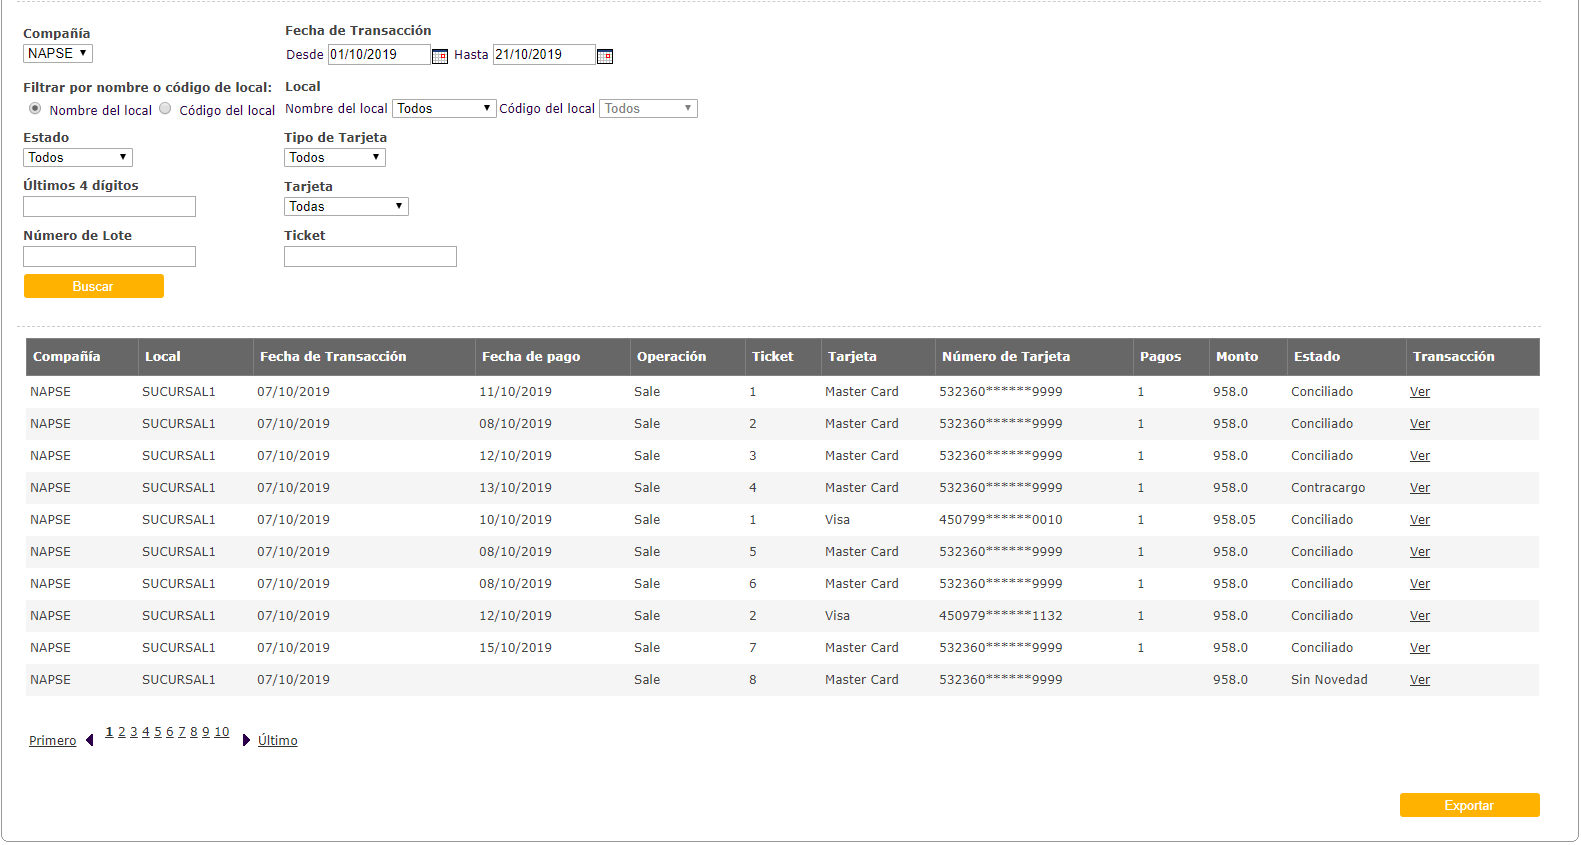This screenshot has height=845, width=1581.
Task: Focus the Desde date field
Action: 379,55
